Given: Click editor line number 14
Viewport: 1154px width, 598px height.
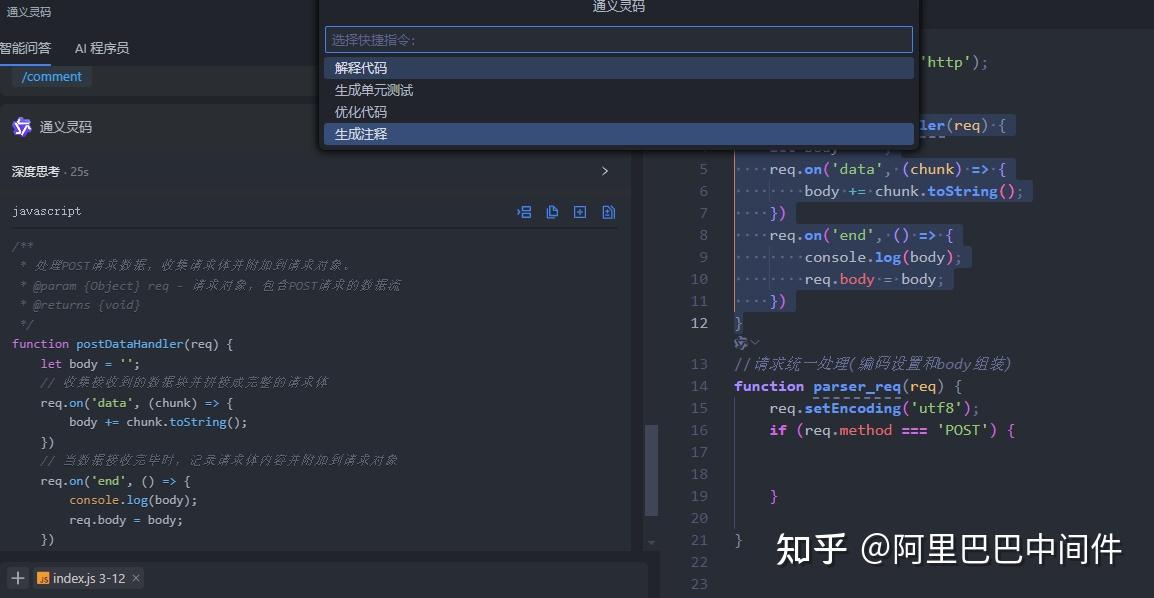Looking at the screenshot, I should pyautogui.click(x=699, y=386).
